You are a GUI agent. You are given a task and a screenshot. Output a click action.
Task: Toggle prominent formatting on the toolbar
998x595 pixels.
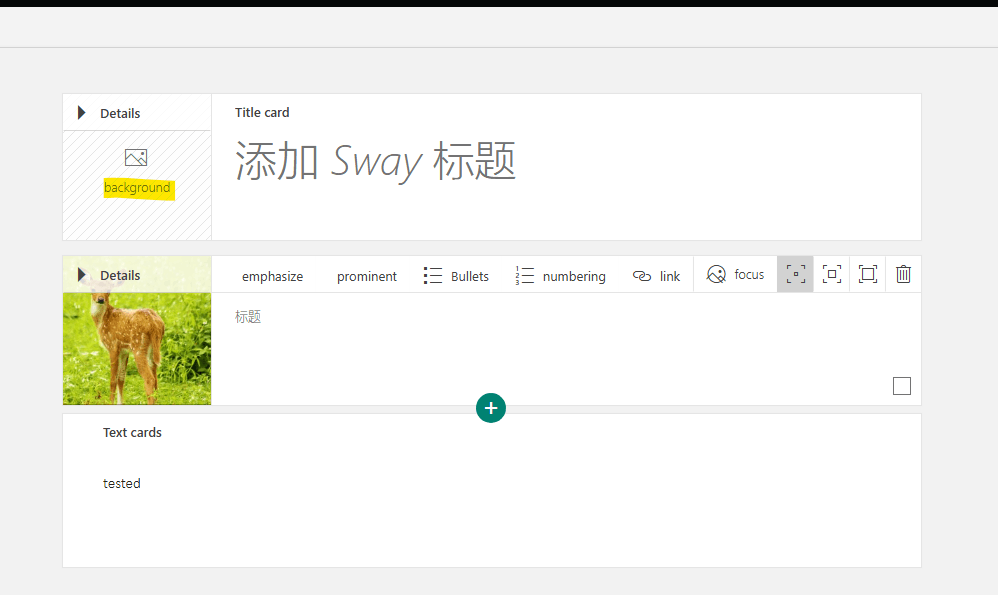tap(367, 276)
